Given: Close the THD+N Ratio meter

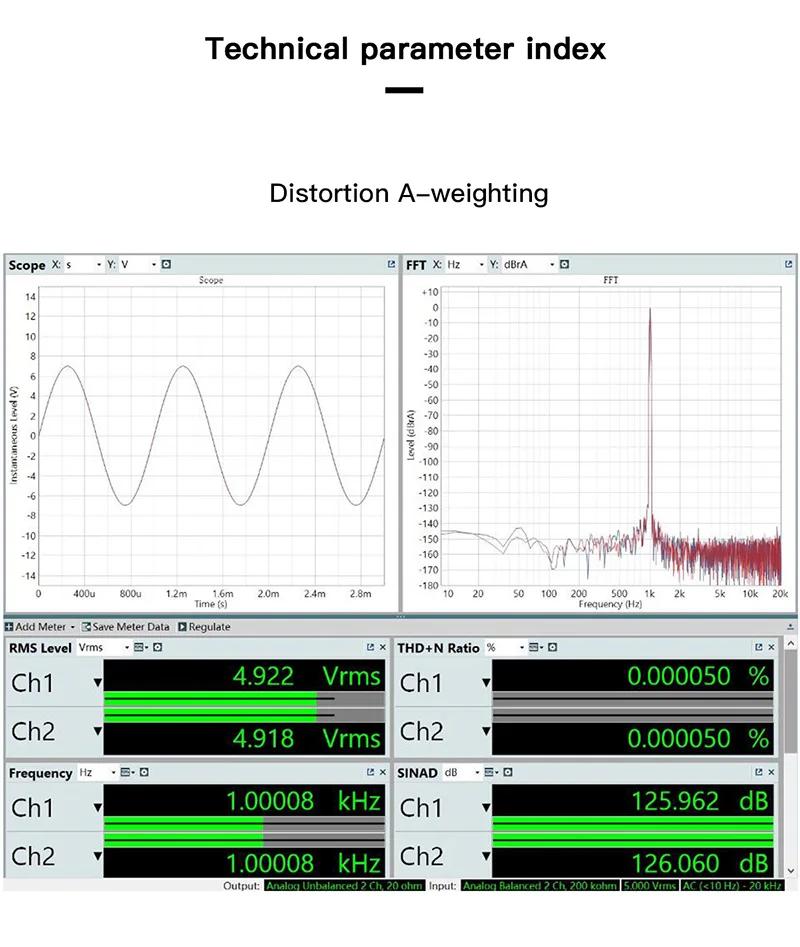Looking at the screenshot, I should 771,648.
